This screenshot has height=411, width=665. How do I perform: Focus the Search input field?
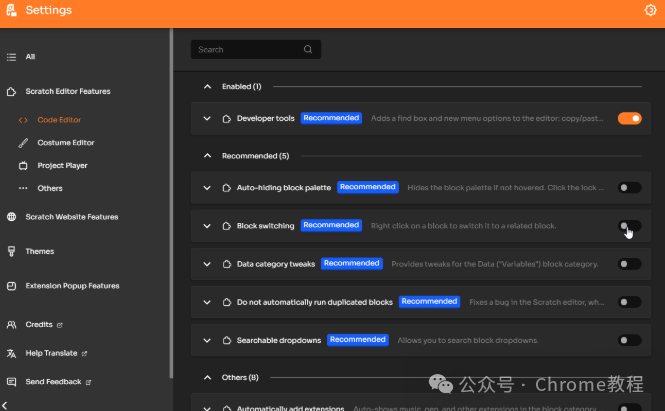tap(256, 50)
